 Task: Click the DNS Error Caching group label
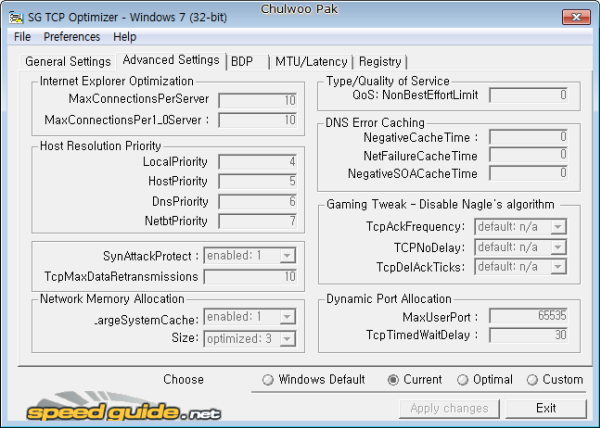[x=375, y=123]
